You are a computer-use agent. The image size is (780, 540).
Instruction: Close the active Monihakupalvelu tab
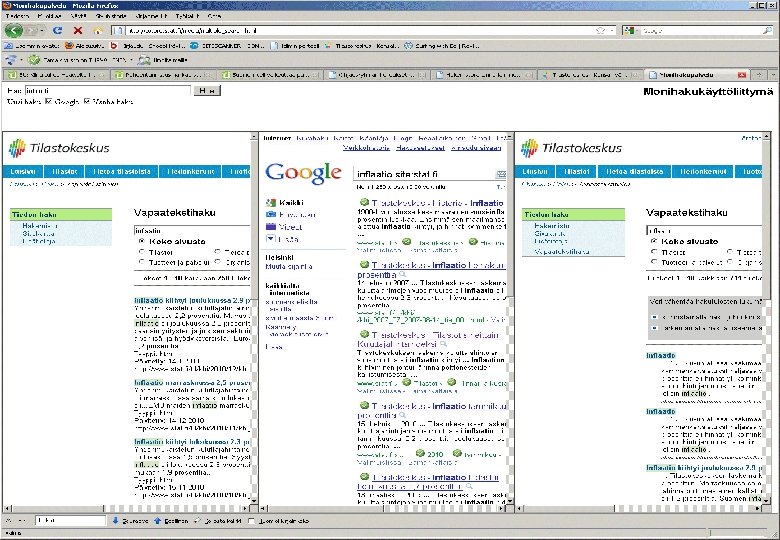[x=742, y=75]
